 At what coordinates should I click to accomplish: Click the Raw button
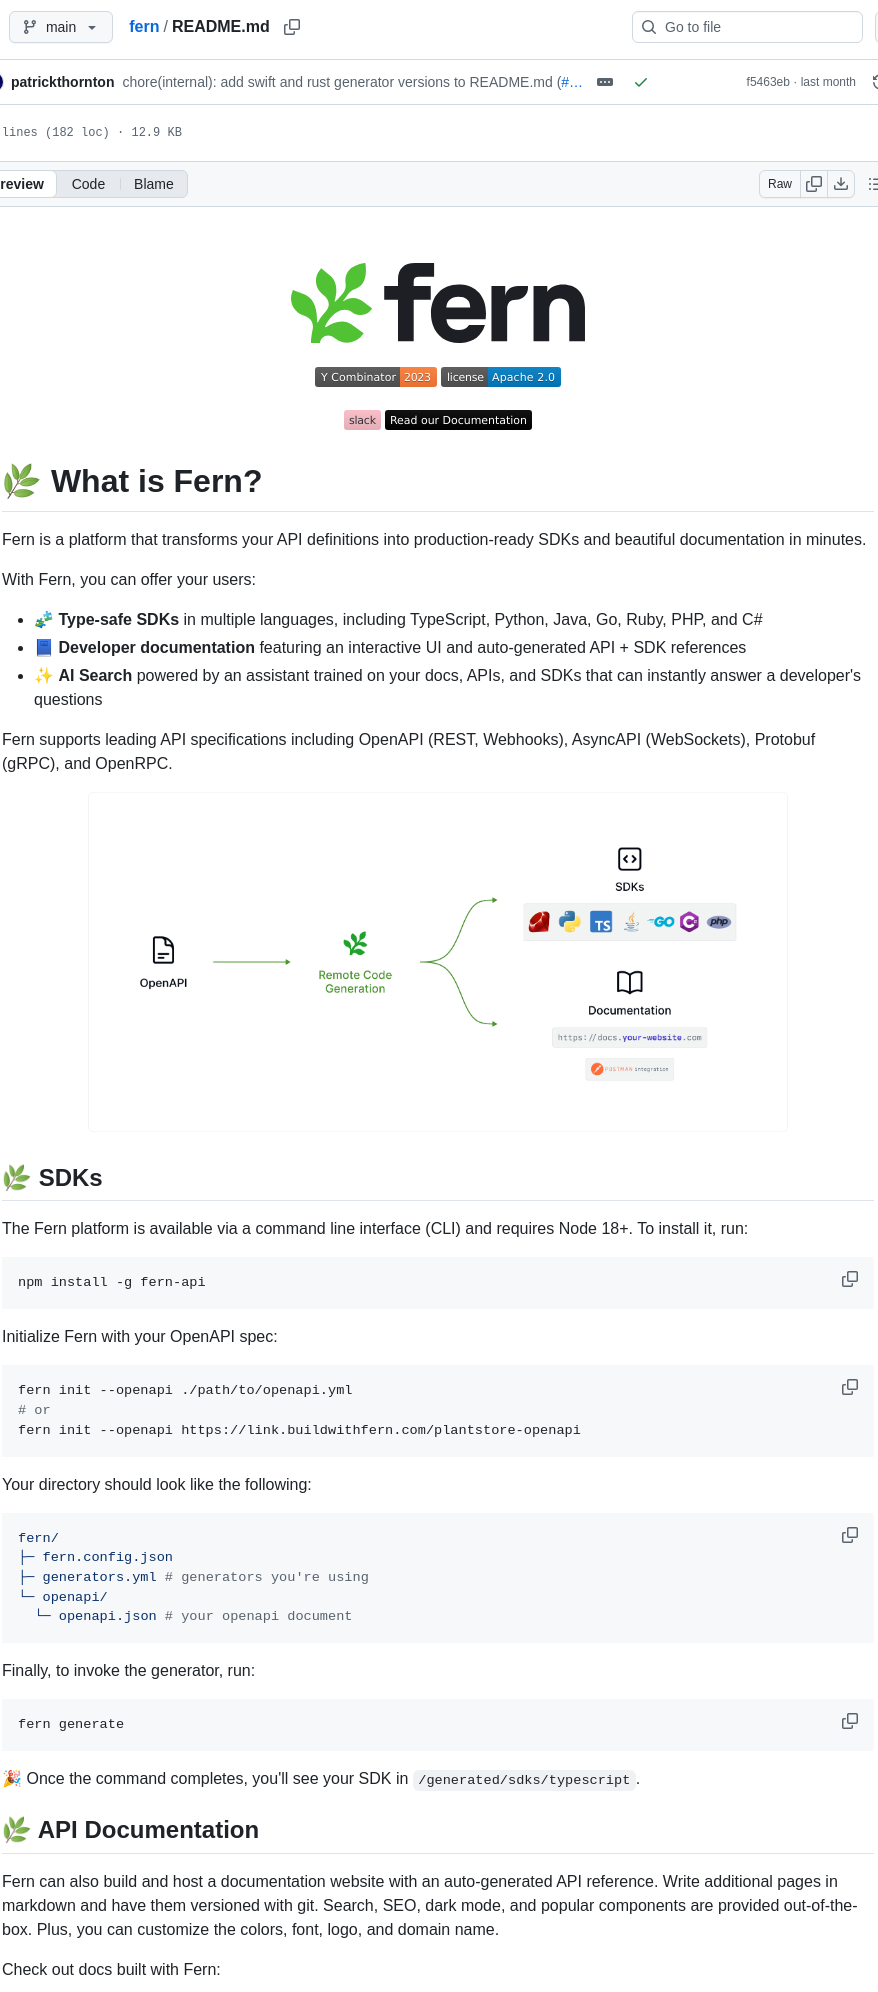pyautogui.click(x=779, y=184)
